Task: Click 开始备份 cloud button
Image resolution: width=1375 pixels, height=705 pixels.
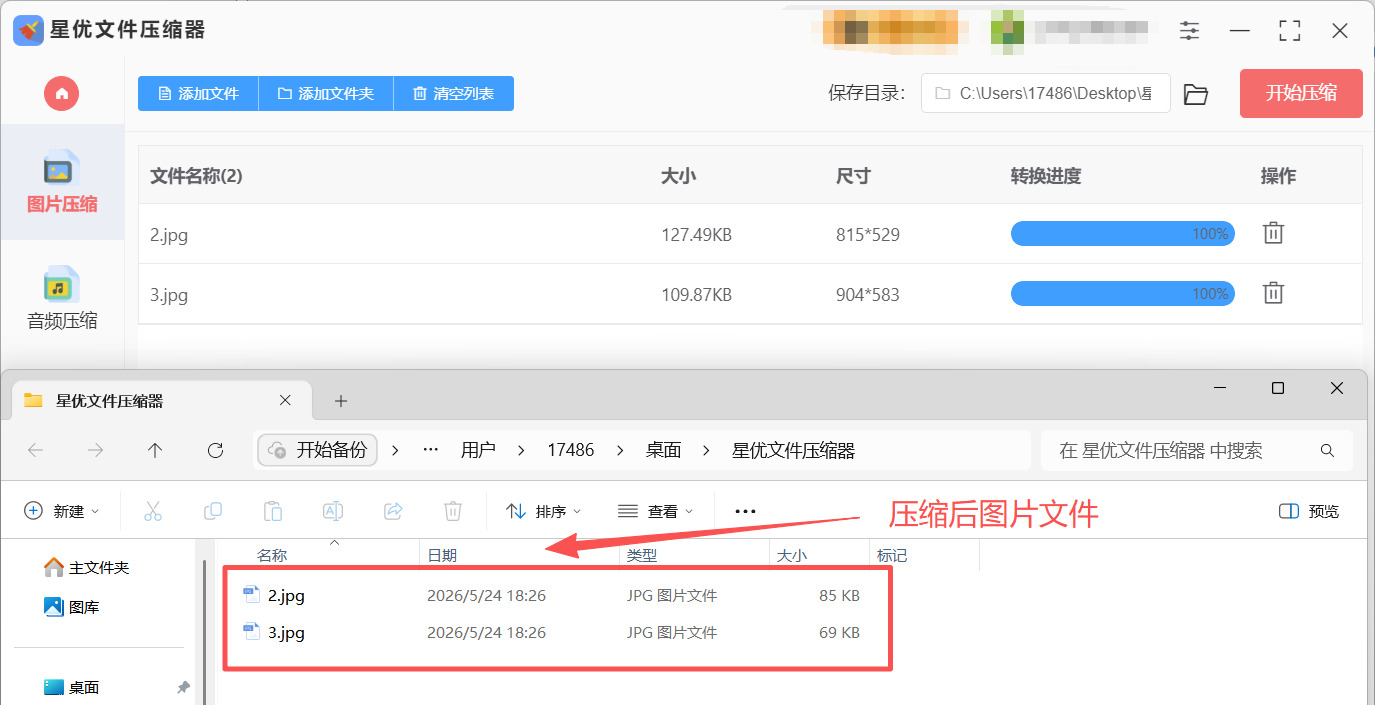Action: (318, 450)
